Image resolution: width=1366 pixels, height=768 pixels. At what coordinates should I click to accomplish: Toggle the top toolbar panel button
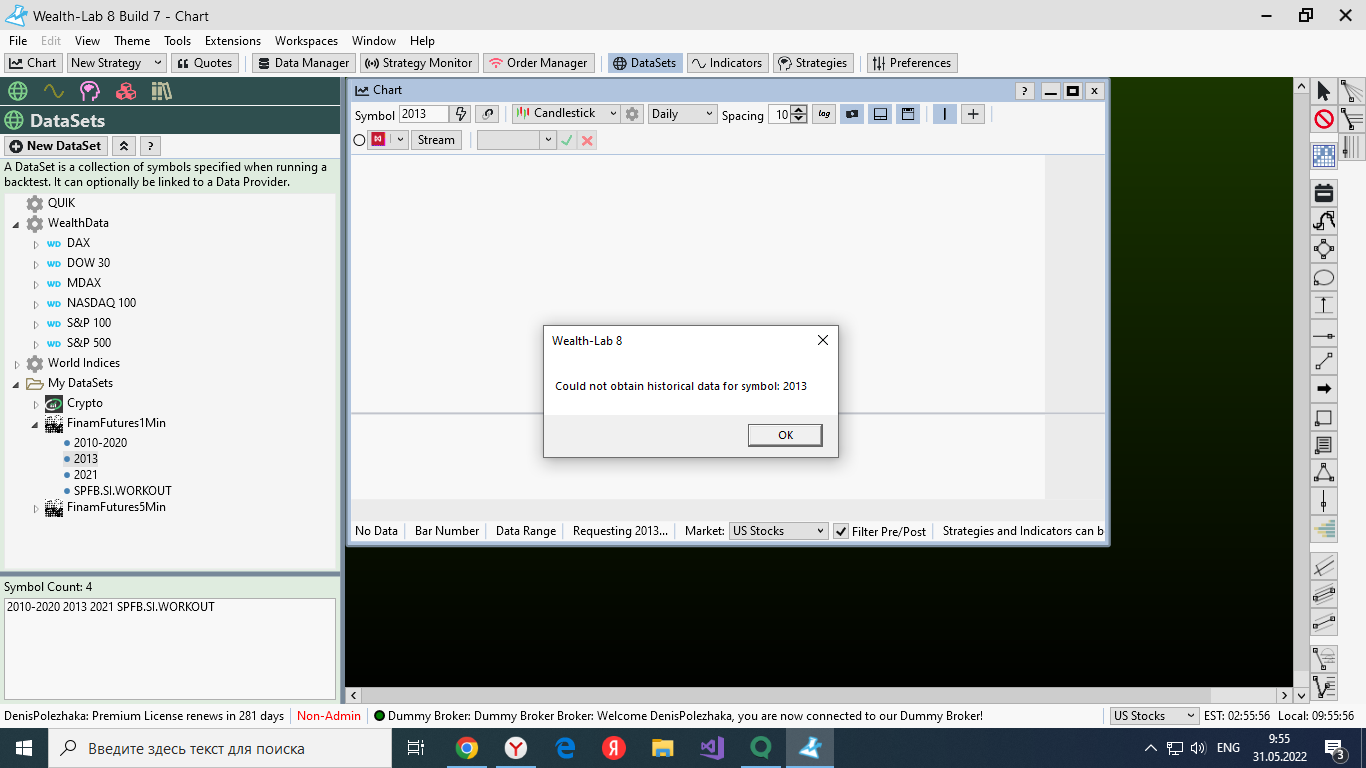pyautogui.click(x=908, y=114)
